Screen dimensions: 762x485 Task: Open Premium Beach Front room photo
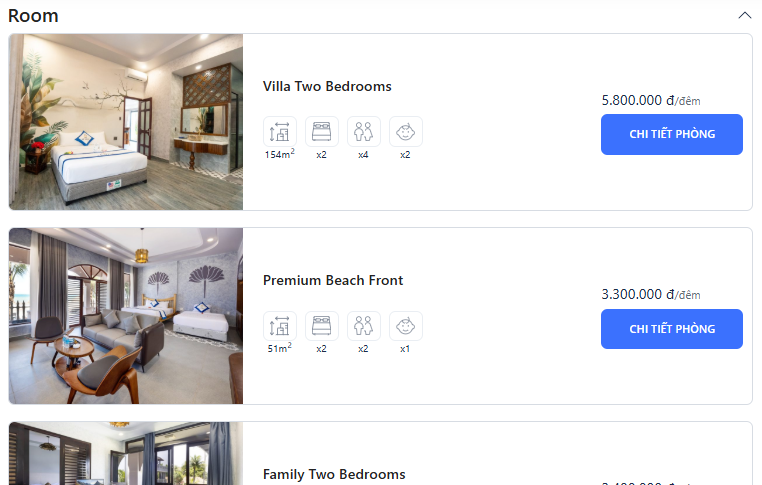[126, 316]
